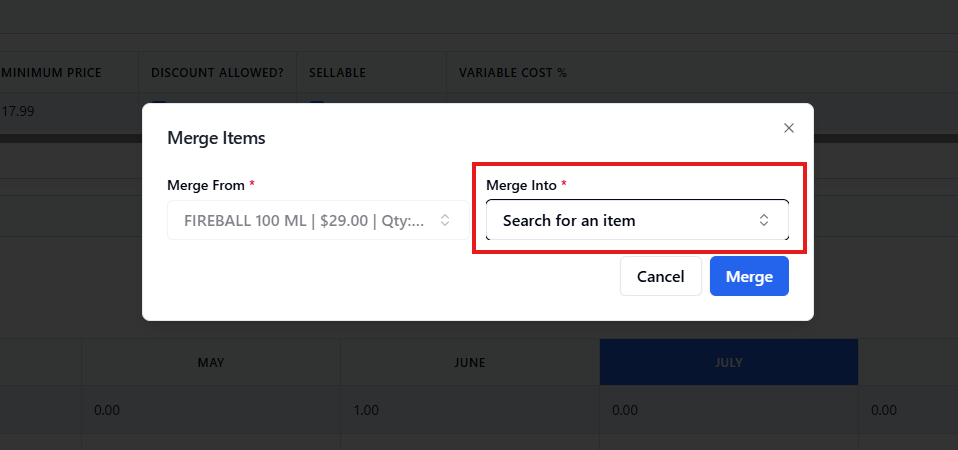The width and height of the screenshot is (958, 450).
Task: Toggle the Discount Allowed checkbox
Action: (158, 105)
